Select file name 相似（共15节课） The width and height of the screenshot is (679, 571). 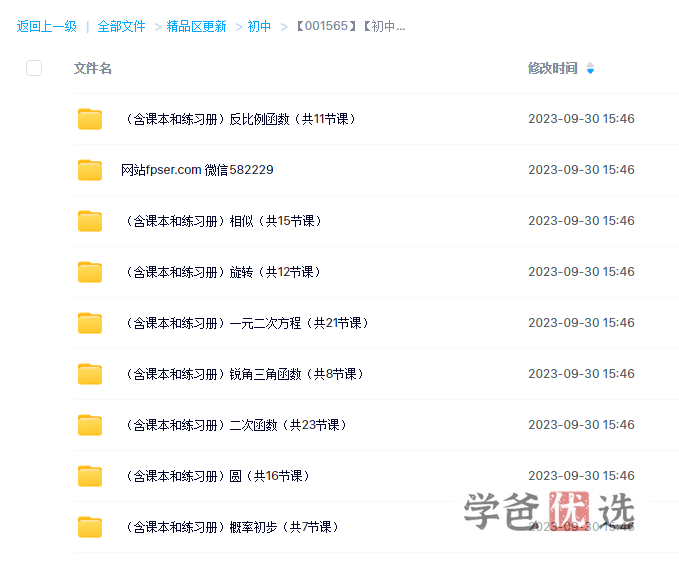[223, 221]
